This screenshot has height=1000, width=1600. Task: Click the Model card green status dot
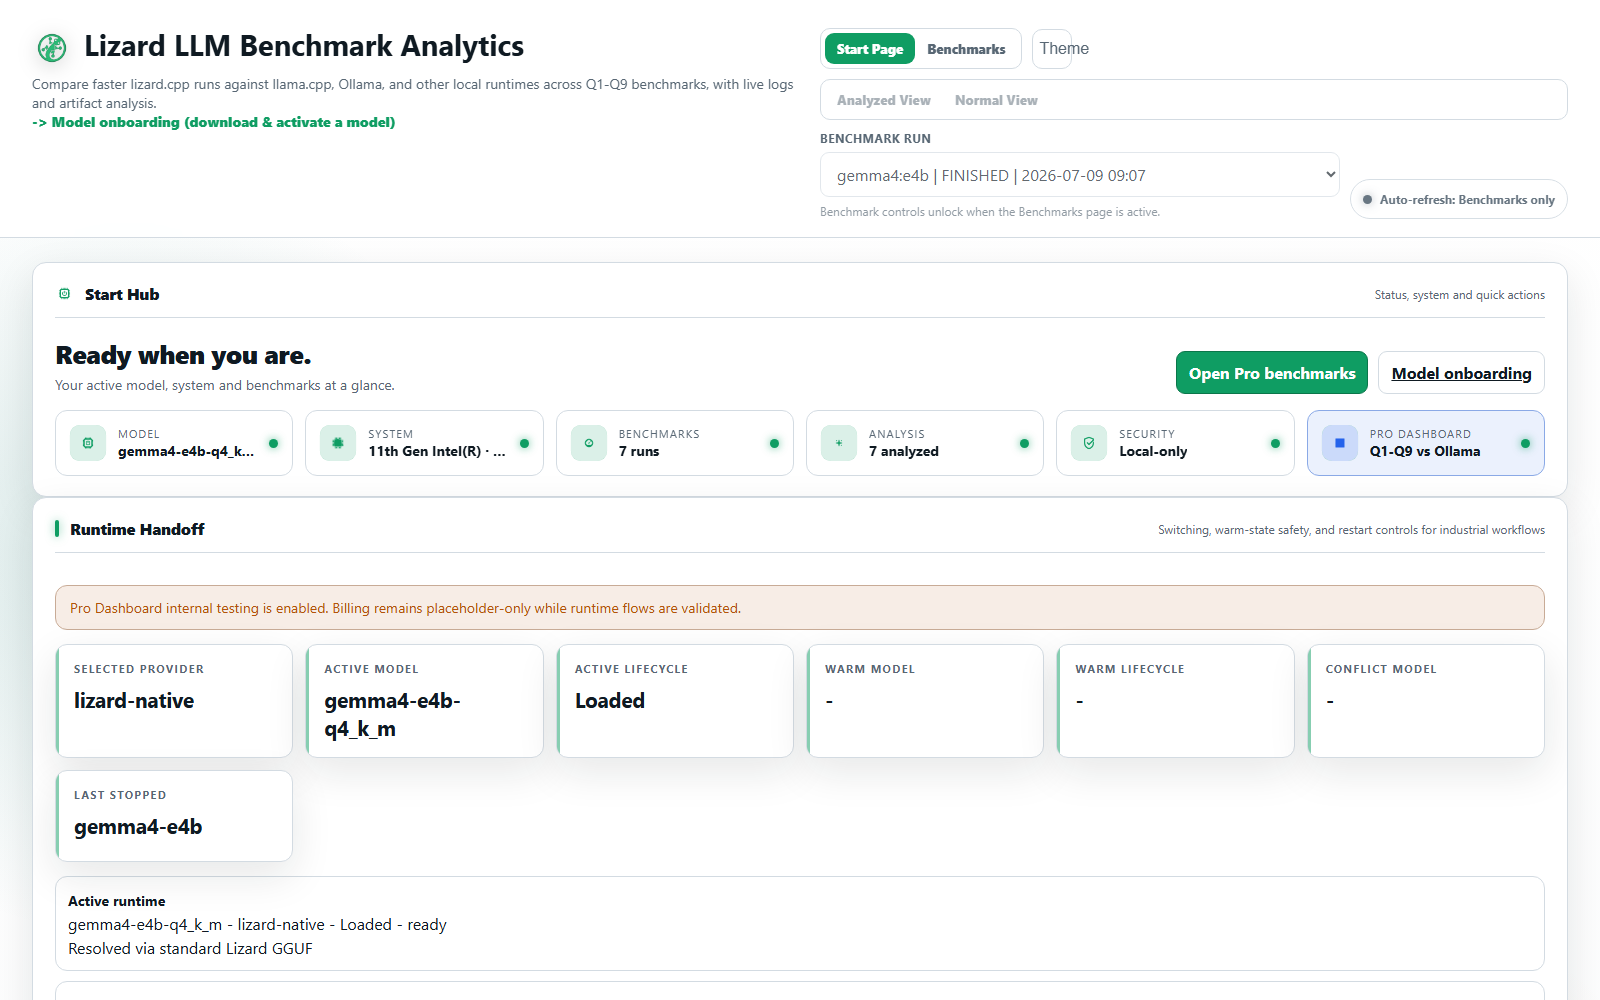273,443
